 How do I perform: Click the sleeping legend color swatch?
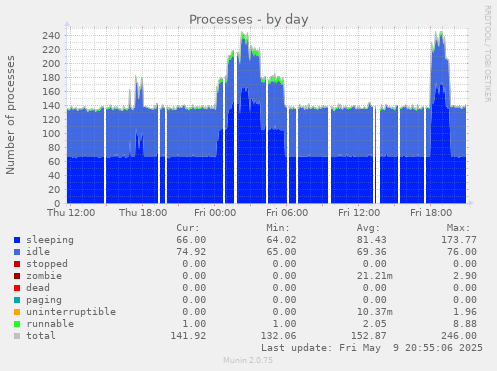(17, 240)
